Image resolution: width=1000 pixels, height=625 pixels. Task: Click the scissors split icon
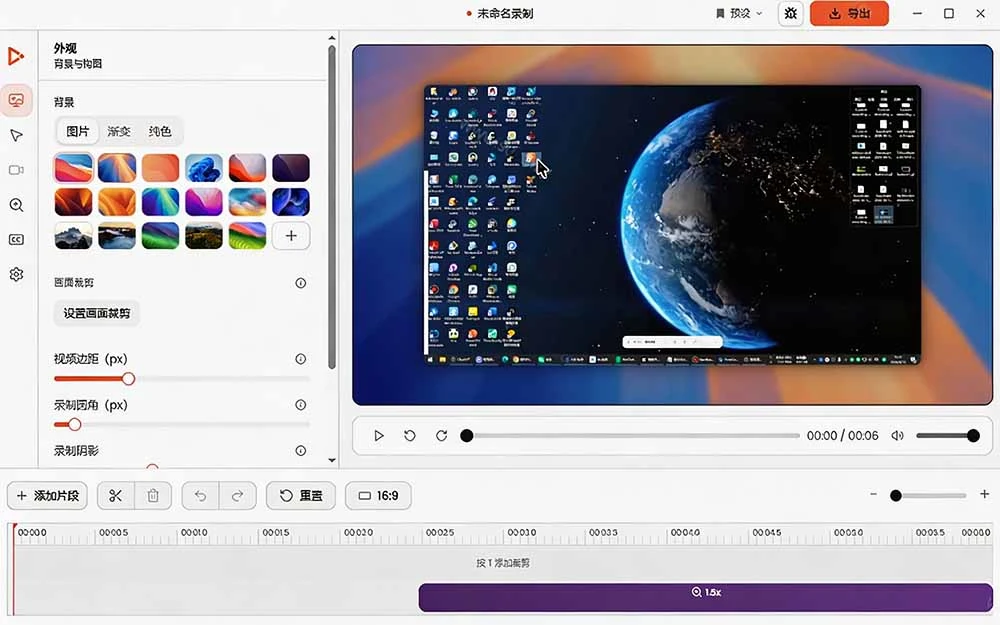(115, 496)
